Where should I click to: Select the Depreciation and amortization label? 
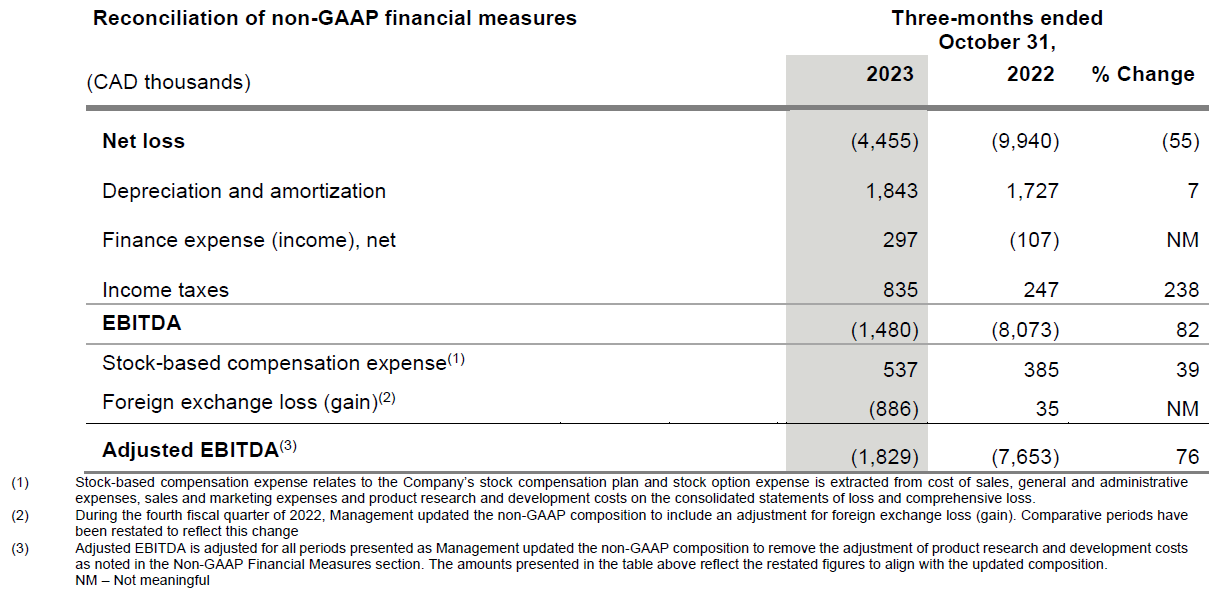244,191
